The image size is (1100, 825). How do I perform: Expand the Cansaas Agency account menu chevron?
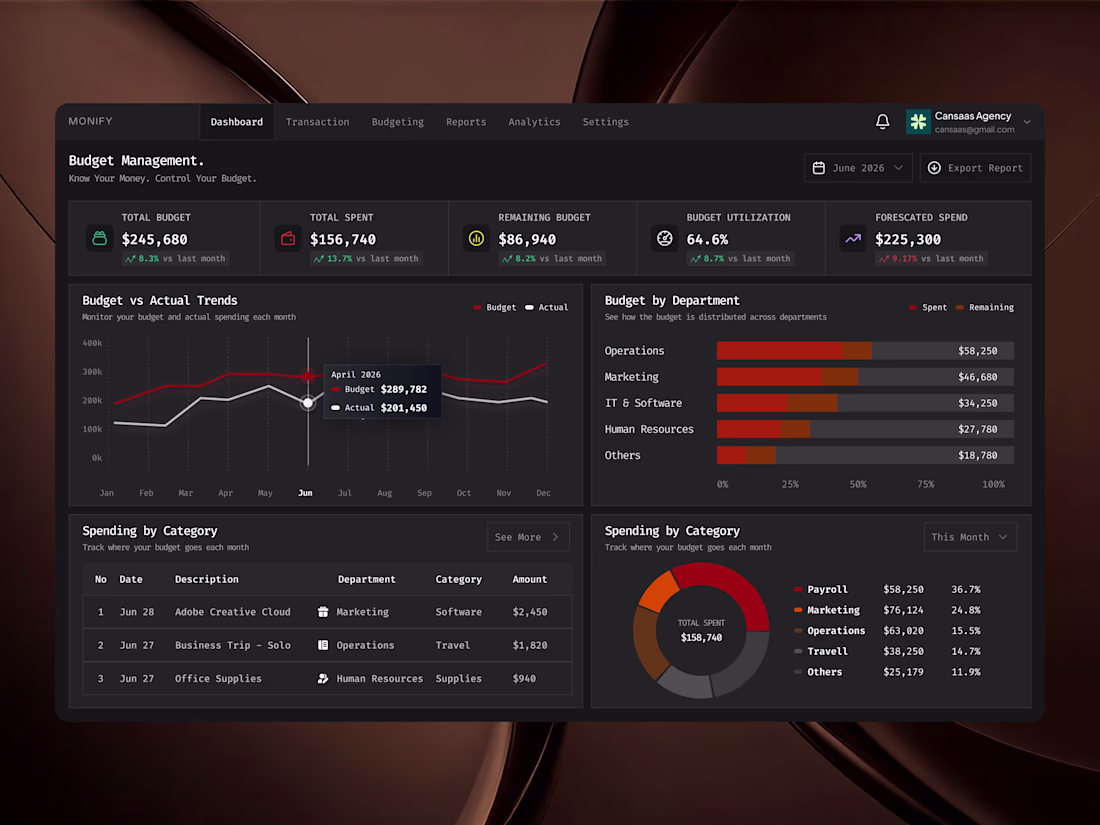1027,122
